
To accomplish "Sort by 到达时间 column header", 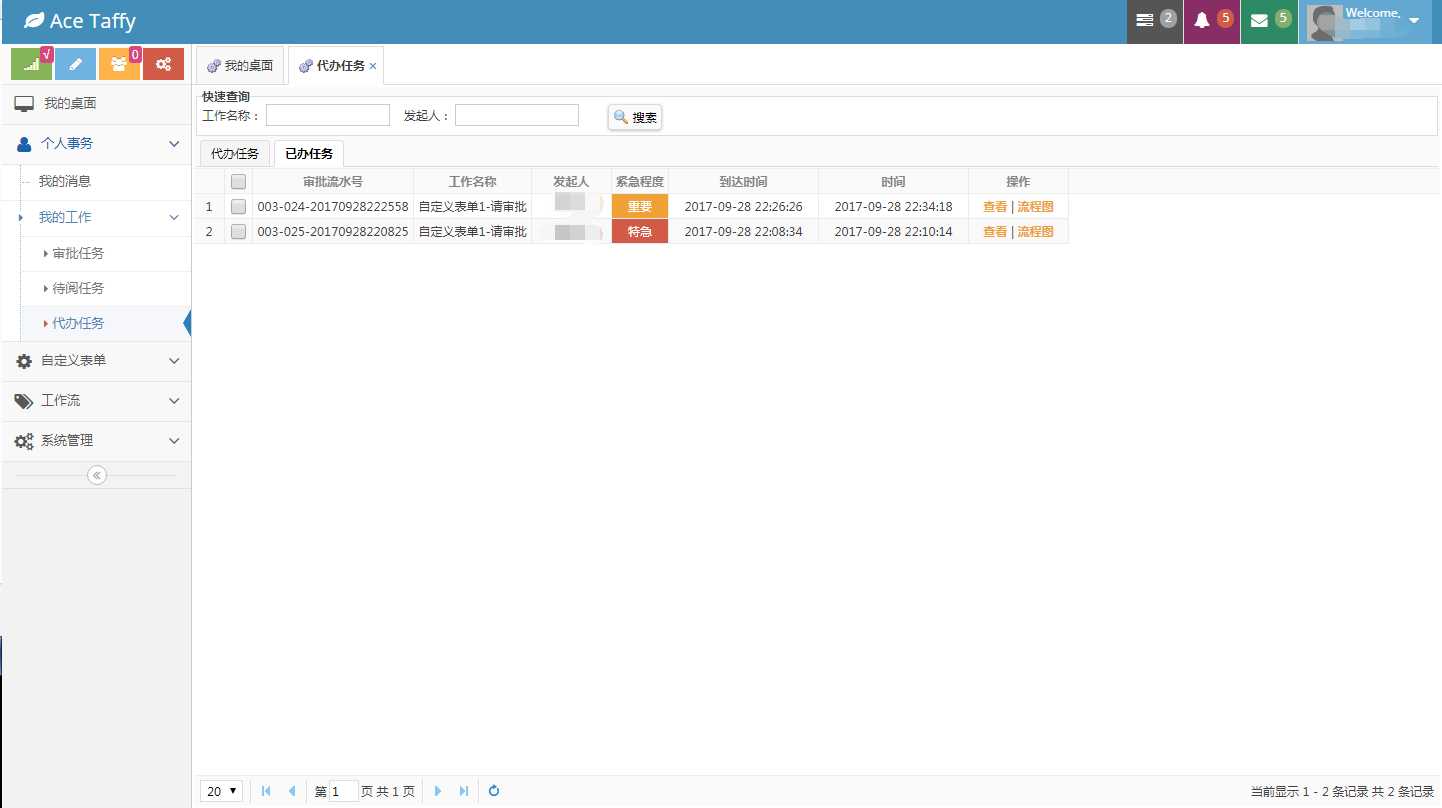I will 744,182.
